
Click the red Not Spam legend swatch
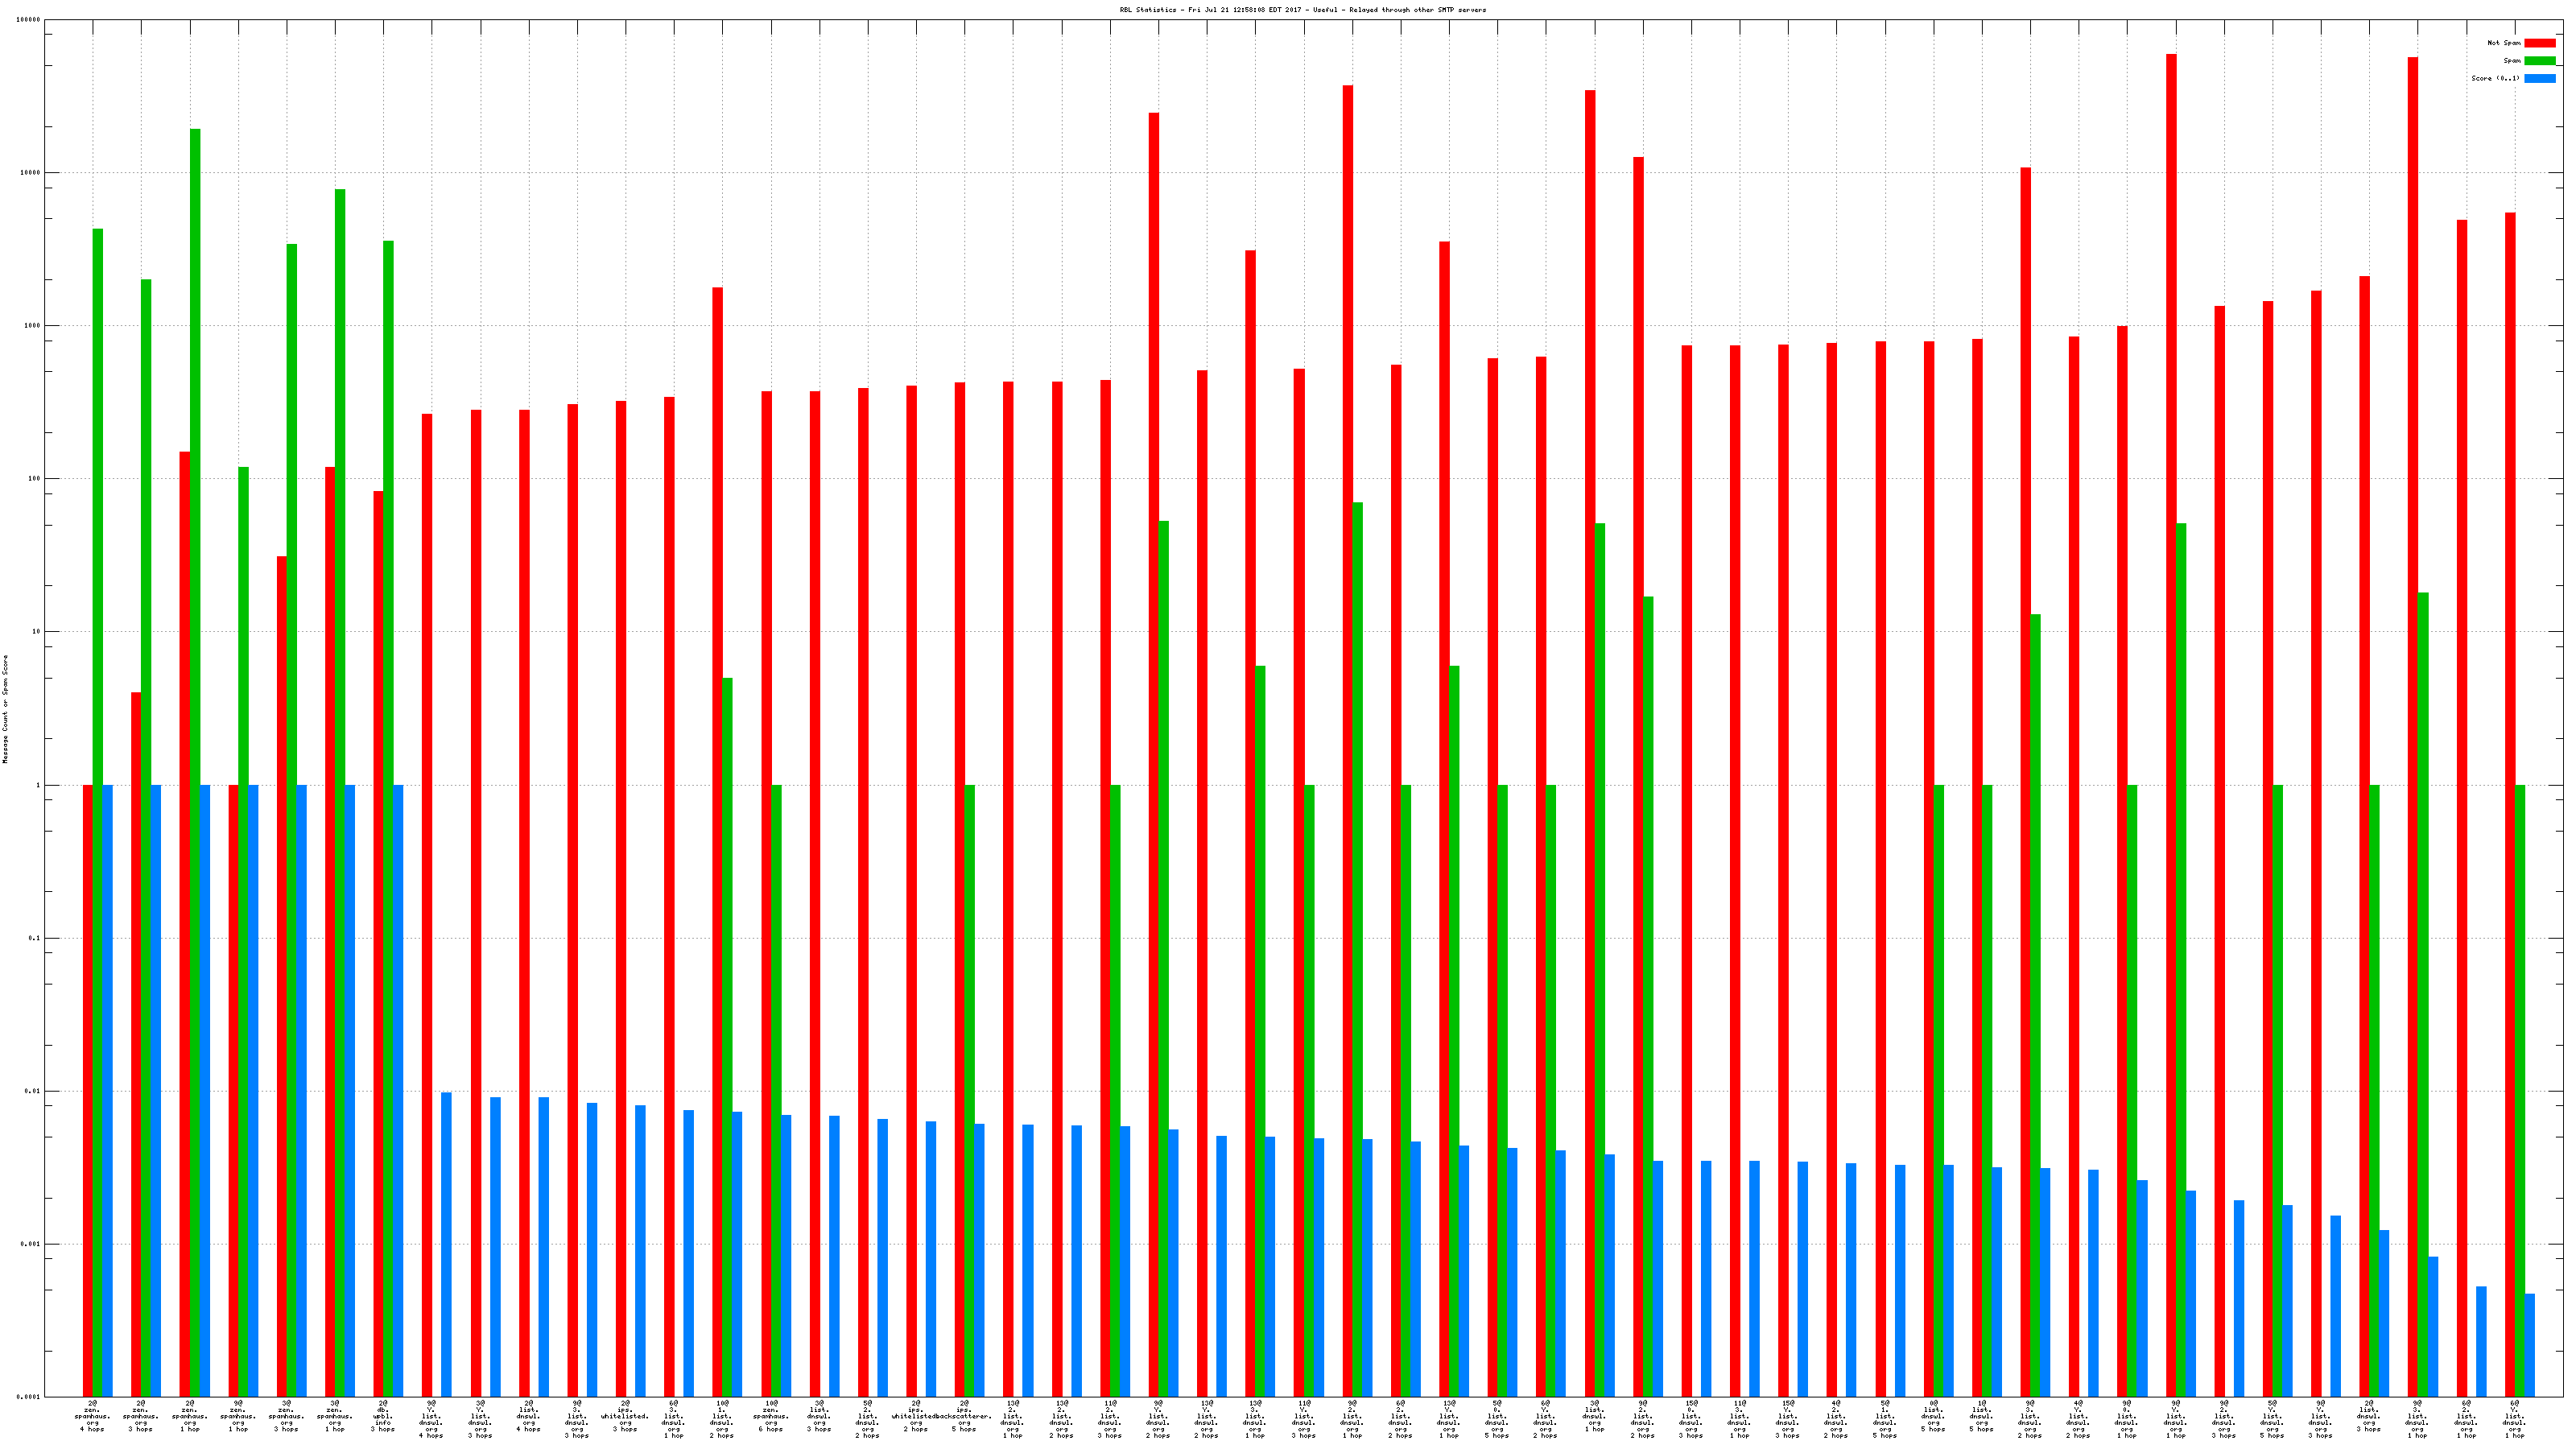(x=2539, y=43)
